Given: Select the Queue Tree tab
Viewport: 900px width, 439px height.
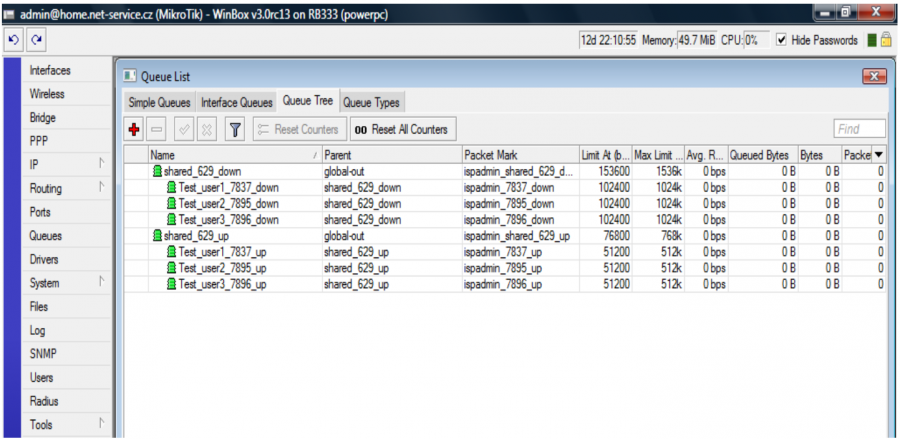Looking at the screenshot, I should [308, 101].
